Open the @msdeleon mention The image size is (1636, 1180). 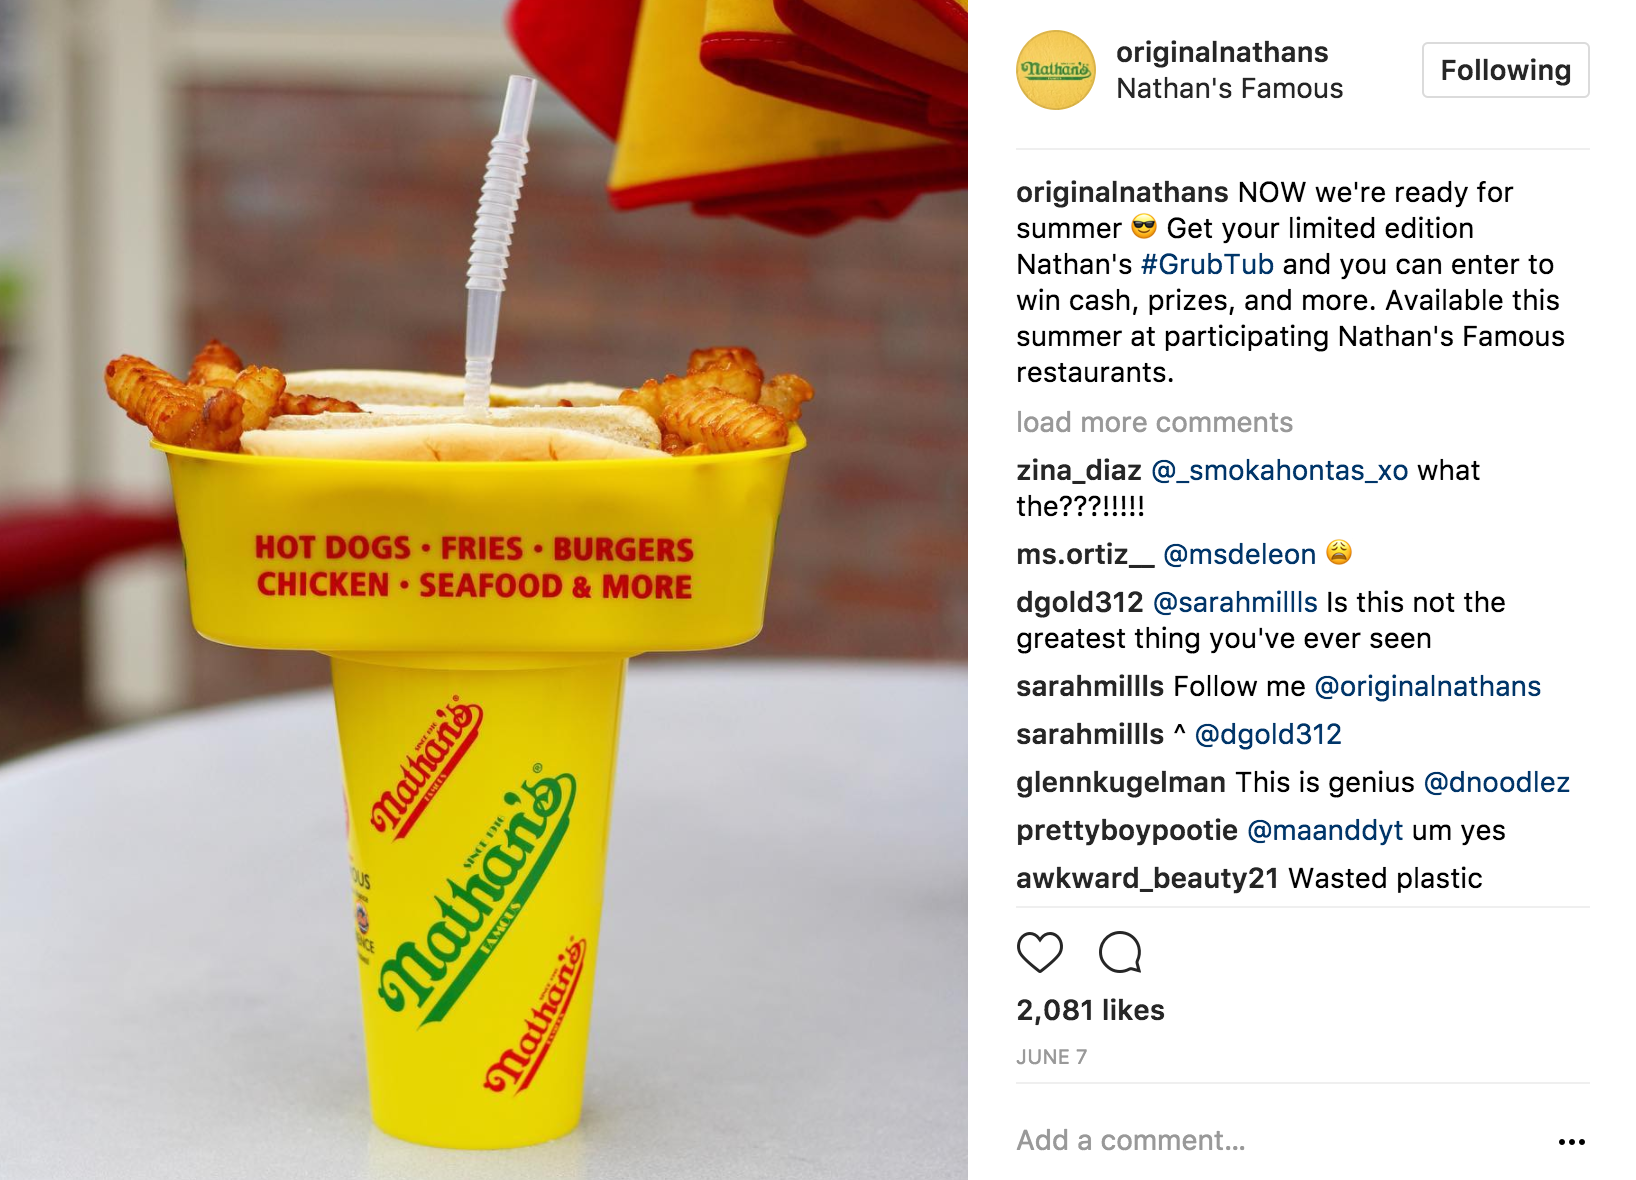pyautogui.click(x=1239, y=554)
